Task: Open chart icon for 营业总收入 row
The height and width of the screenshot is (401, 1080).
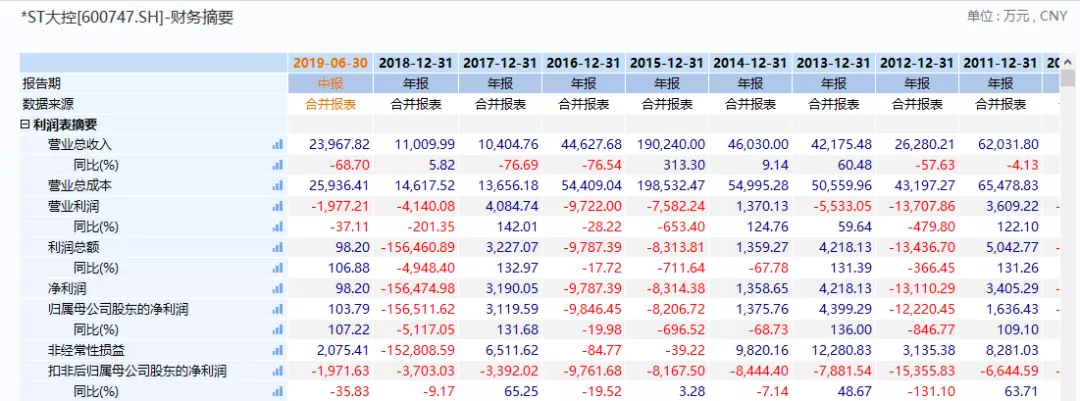Action: [x=278, y=145]
